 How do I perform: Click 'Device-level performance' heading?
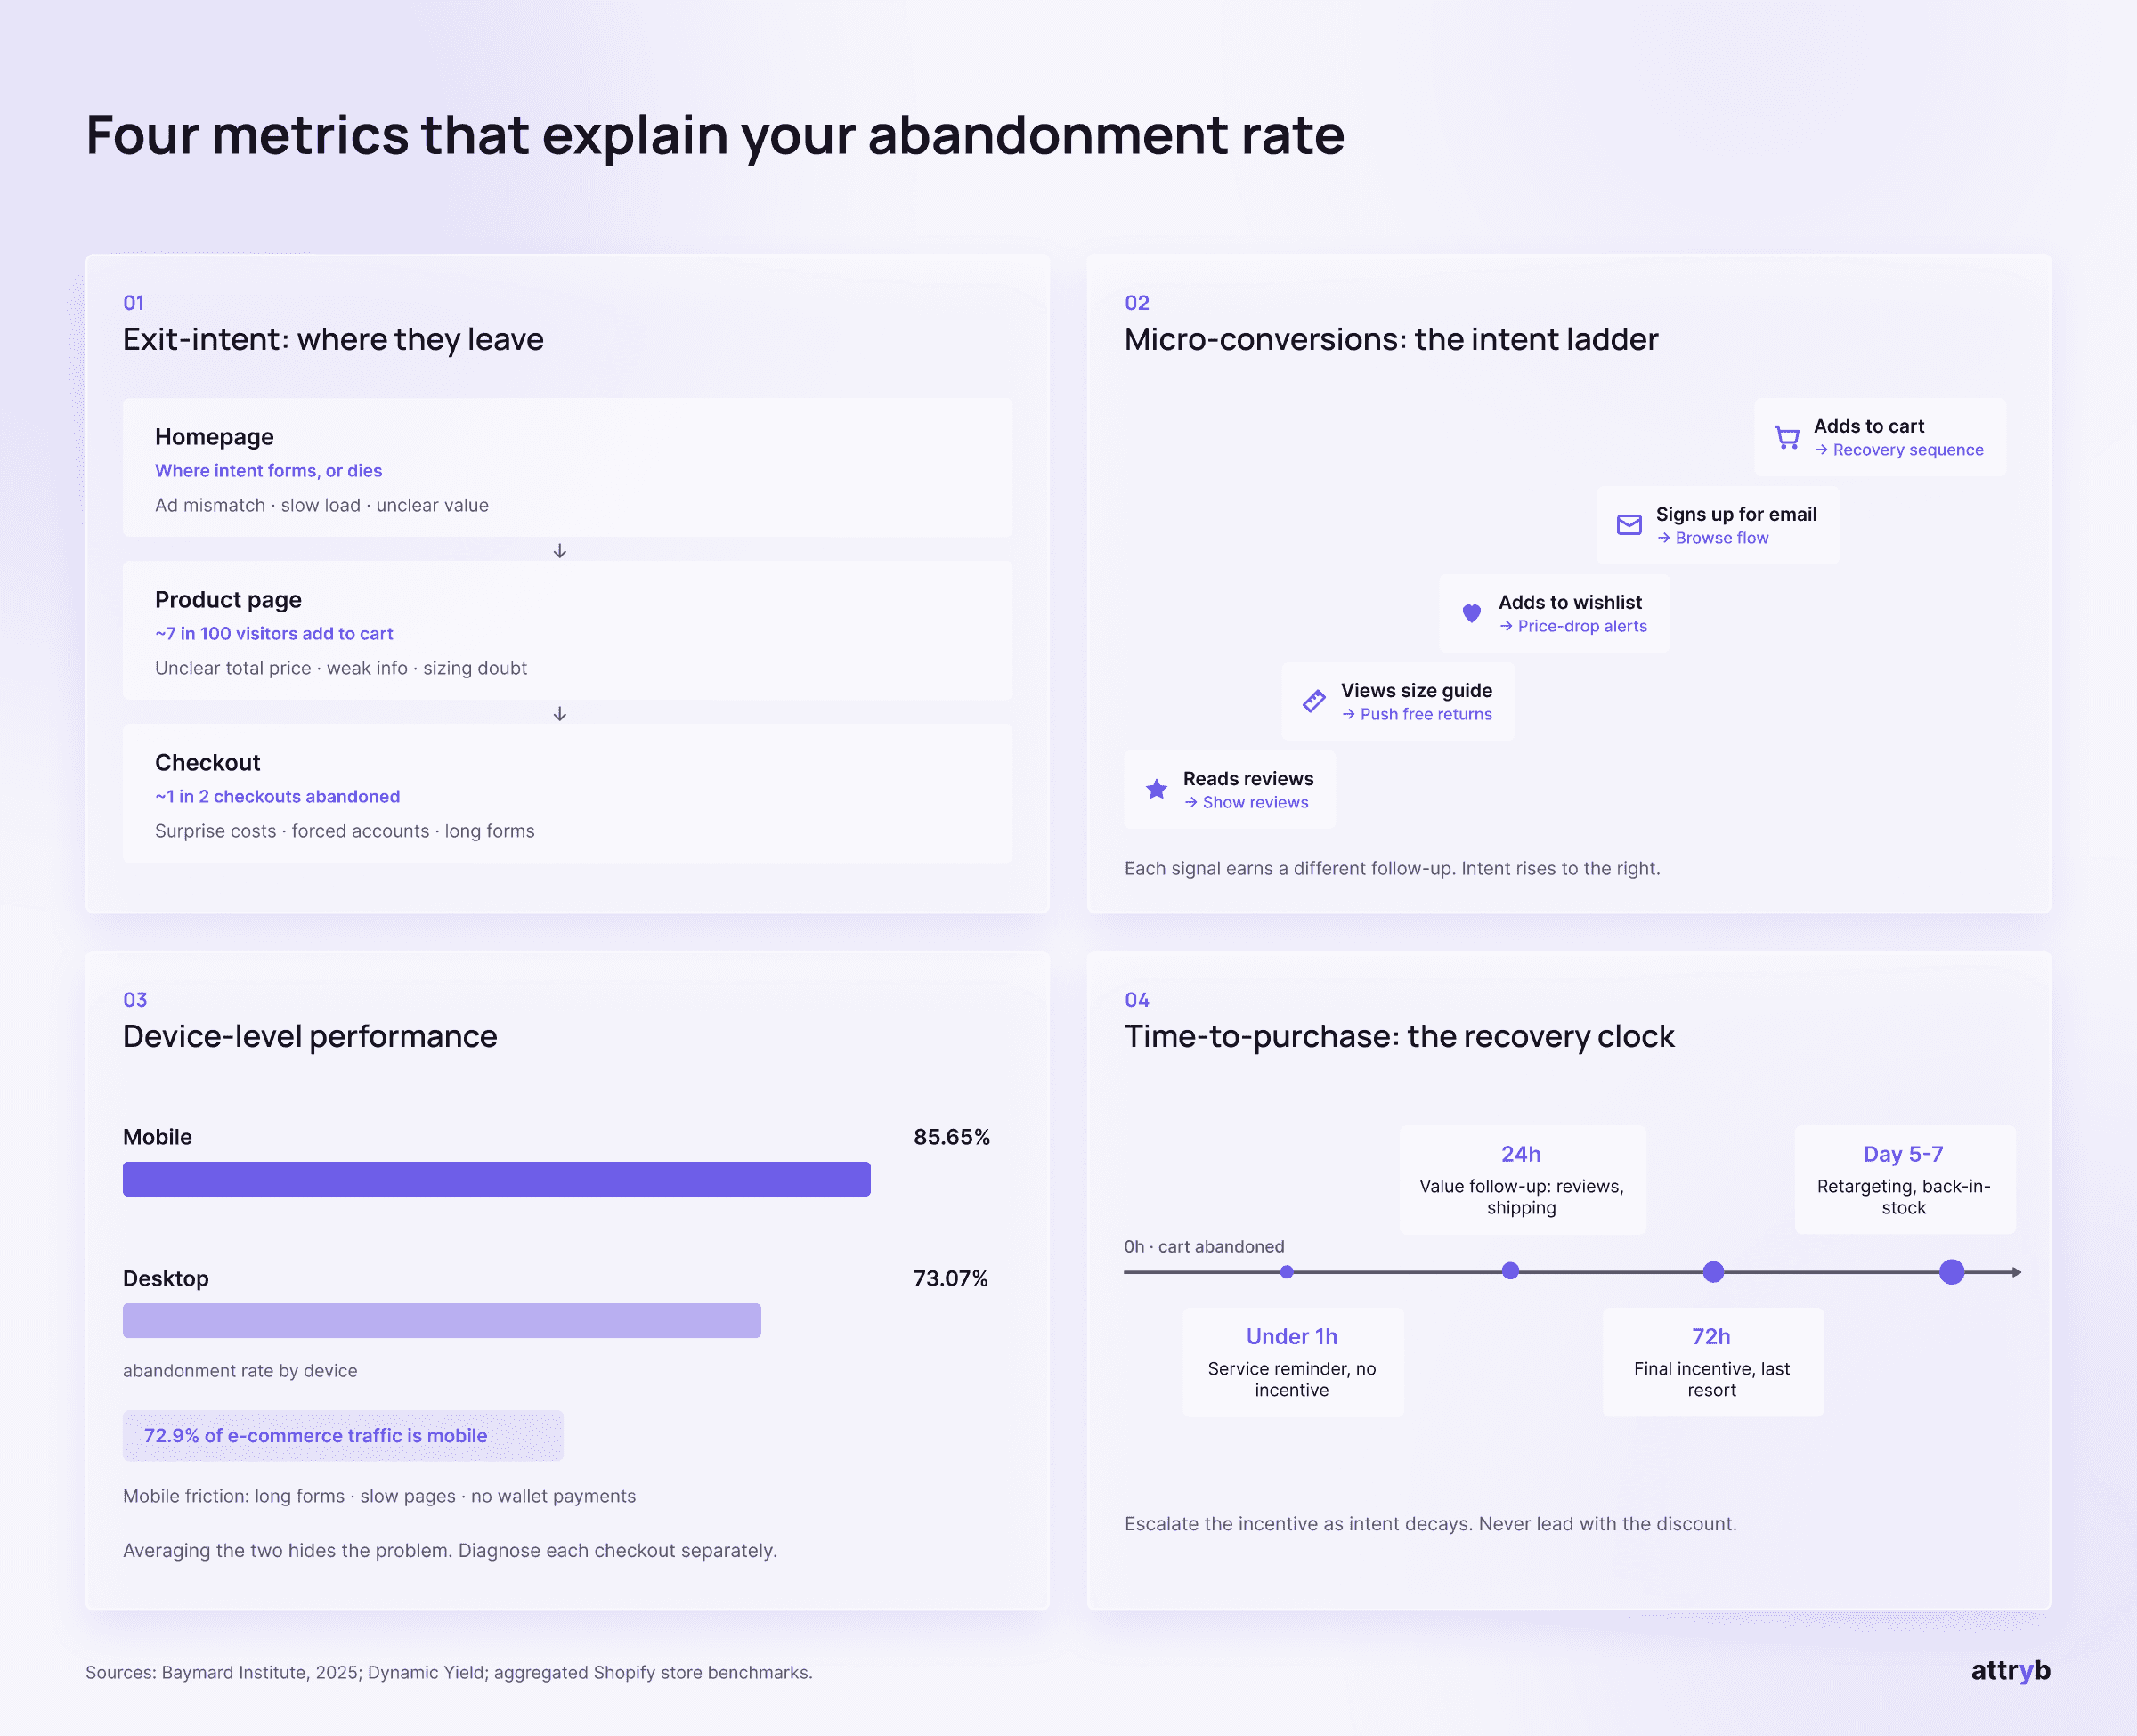click(x=310, y=1037)
